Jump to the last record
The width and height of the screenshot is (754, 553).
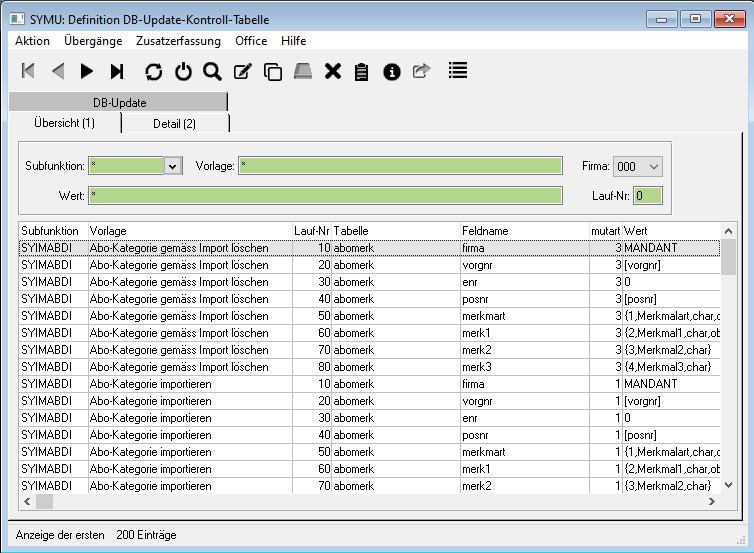[117, 71]
